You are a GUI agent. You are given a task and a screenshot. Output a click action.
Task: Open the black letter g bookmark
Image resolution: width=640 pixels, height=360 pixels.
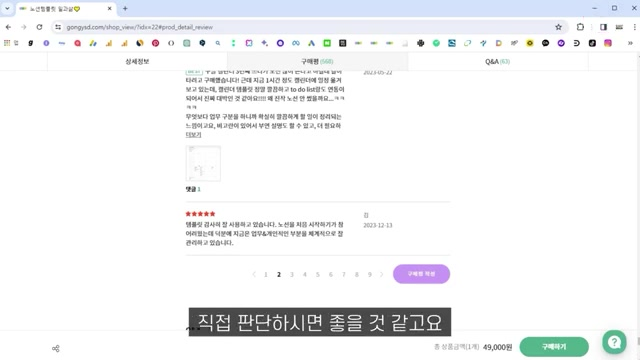31,43
